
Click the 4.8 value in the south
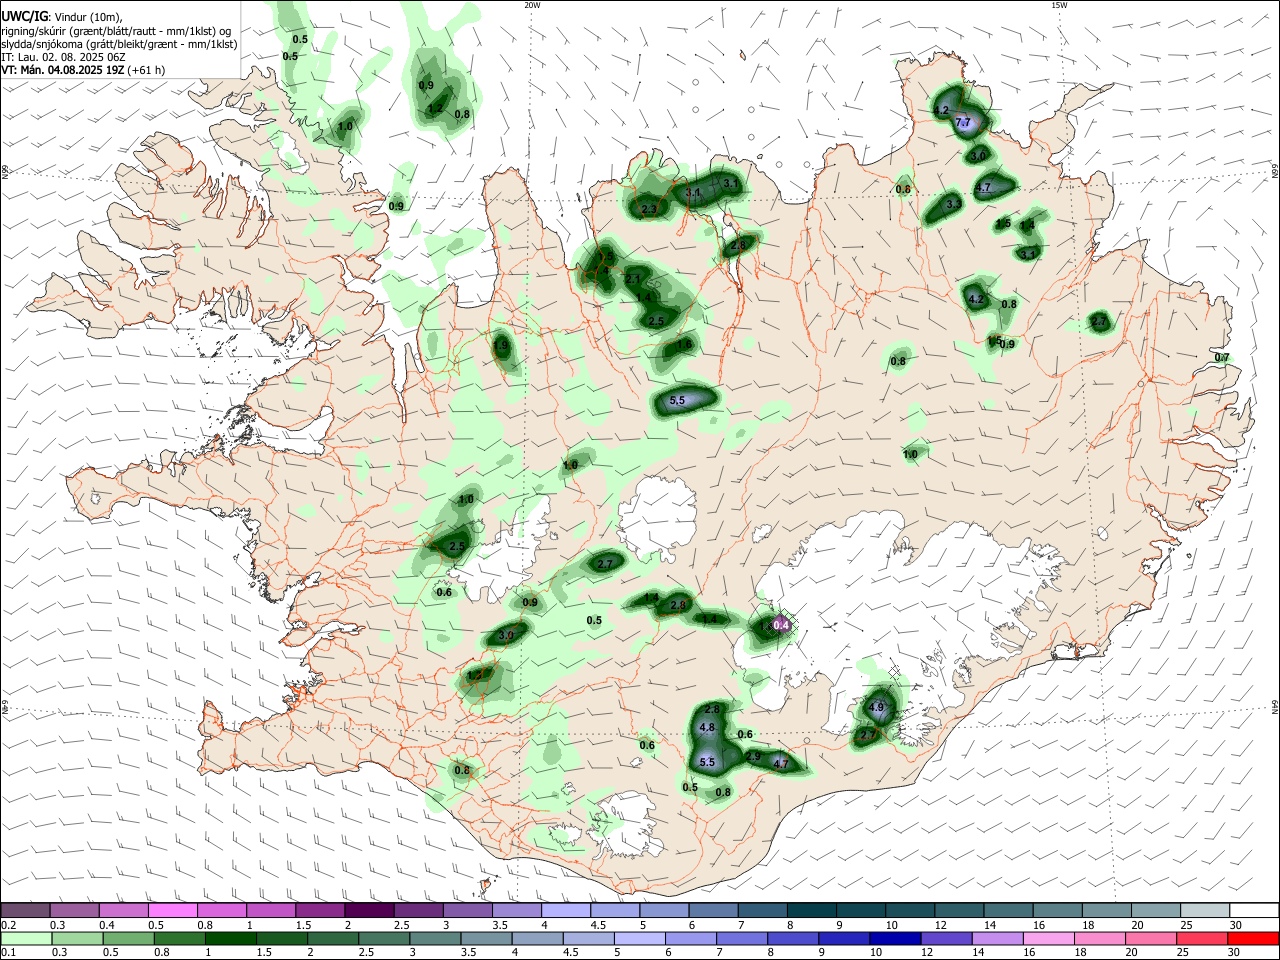(x=708, y=727)
